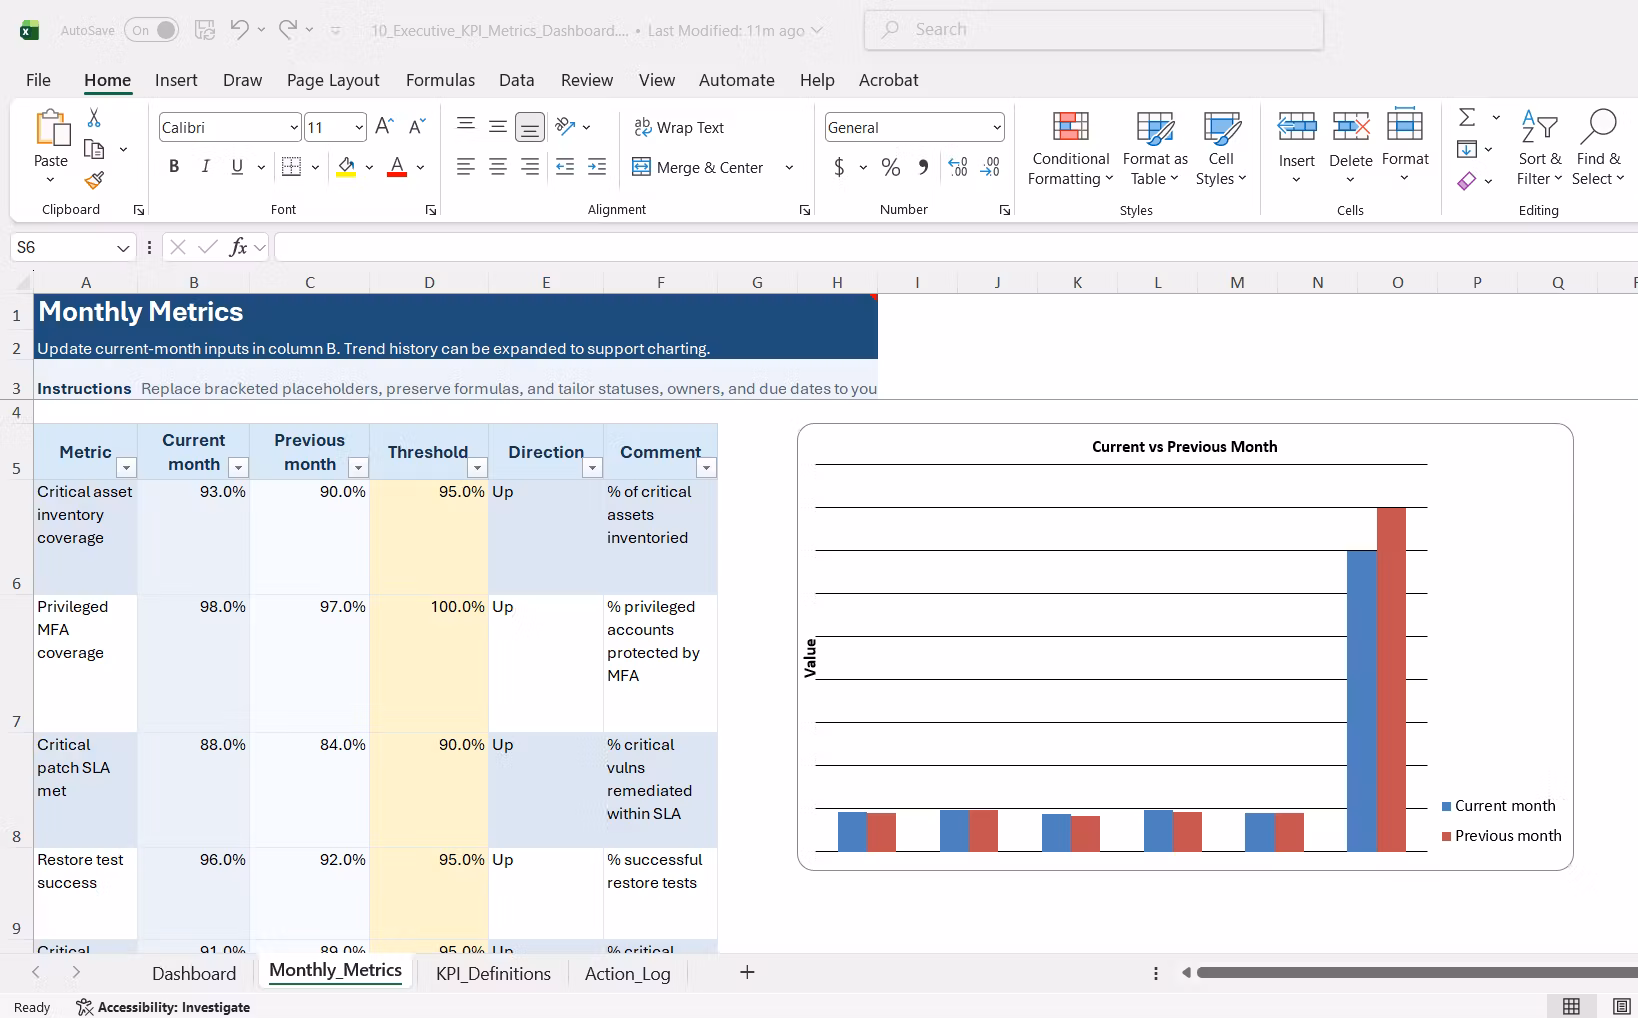Click the Clear eraser icon
Image resolution: width=1638 pixels, height=1018 pixels.
pos(1467,181)
